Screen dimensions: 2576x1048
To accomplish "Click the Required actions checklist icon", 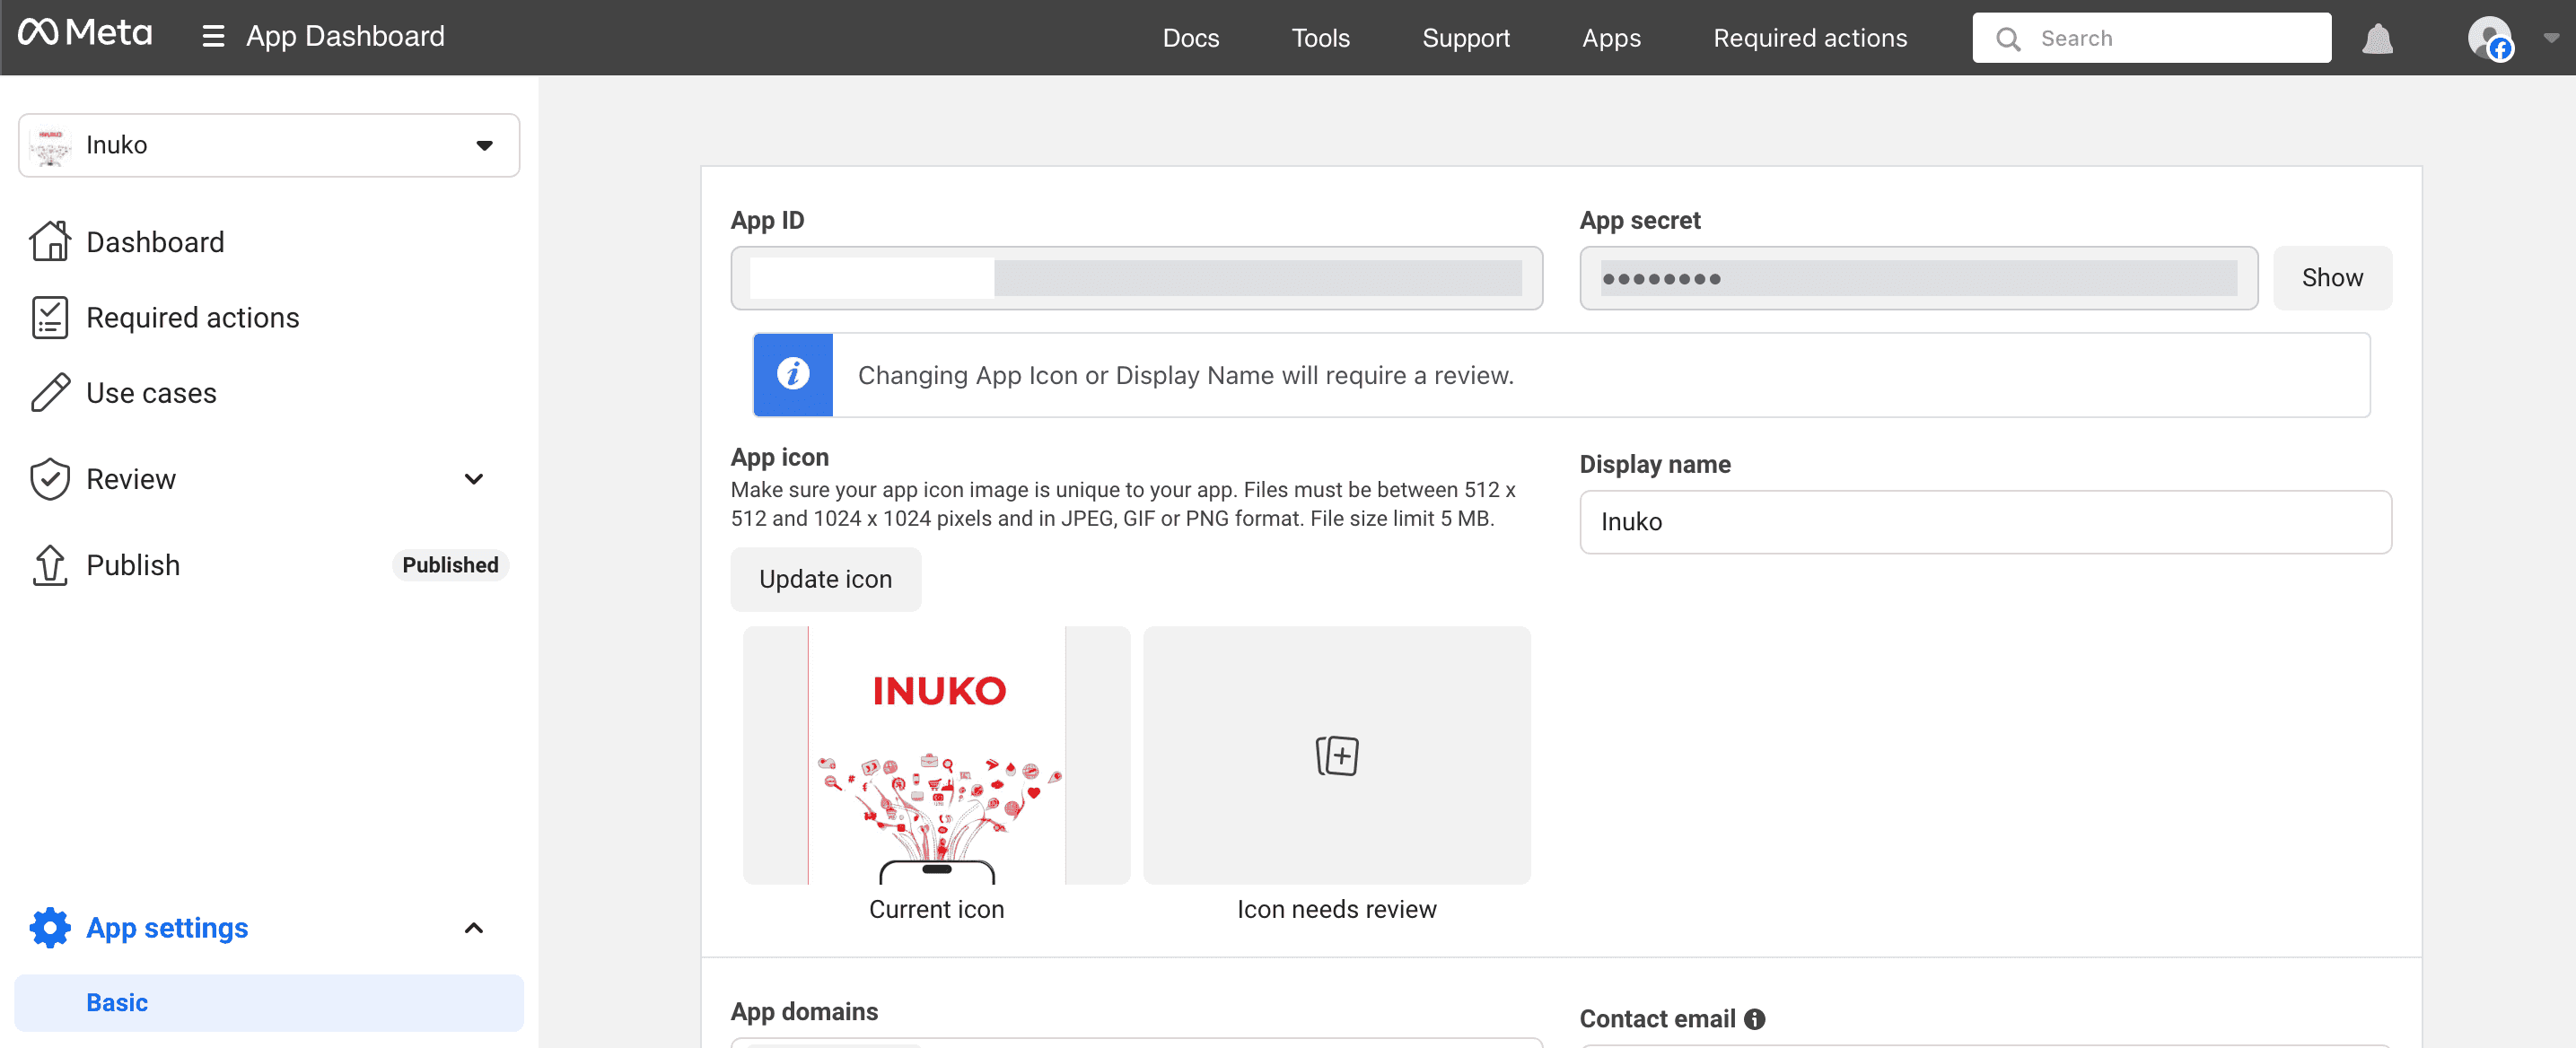I will click(x=50, y=317).
